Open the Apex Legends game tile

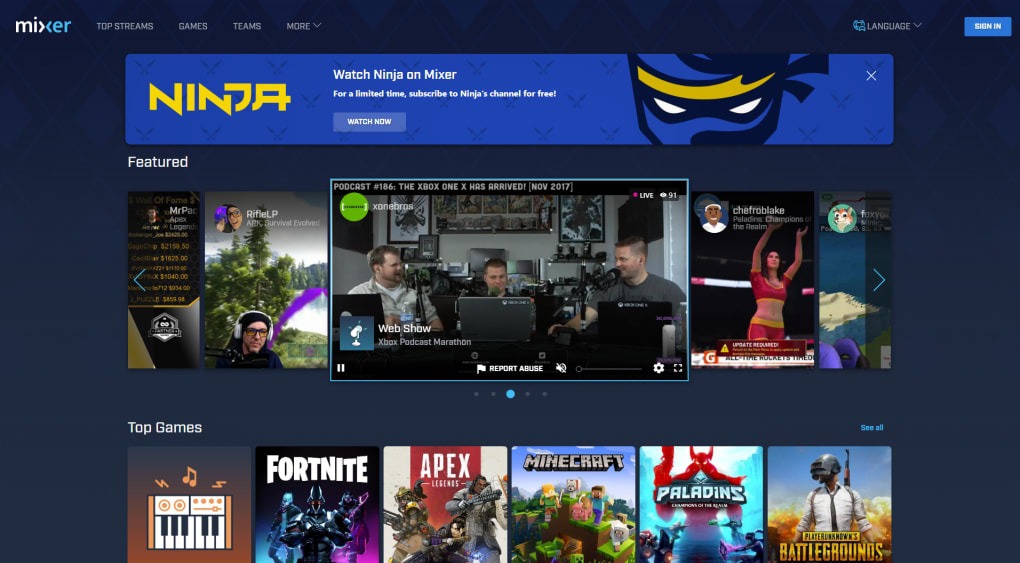click(445, 504)
